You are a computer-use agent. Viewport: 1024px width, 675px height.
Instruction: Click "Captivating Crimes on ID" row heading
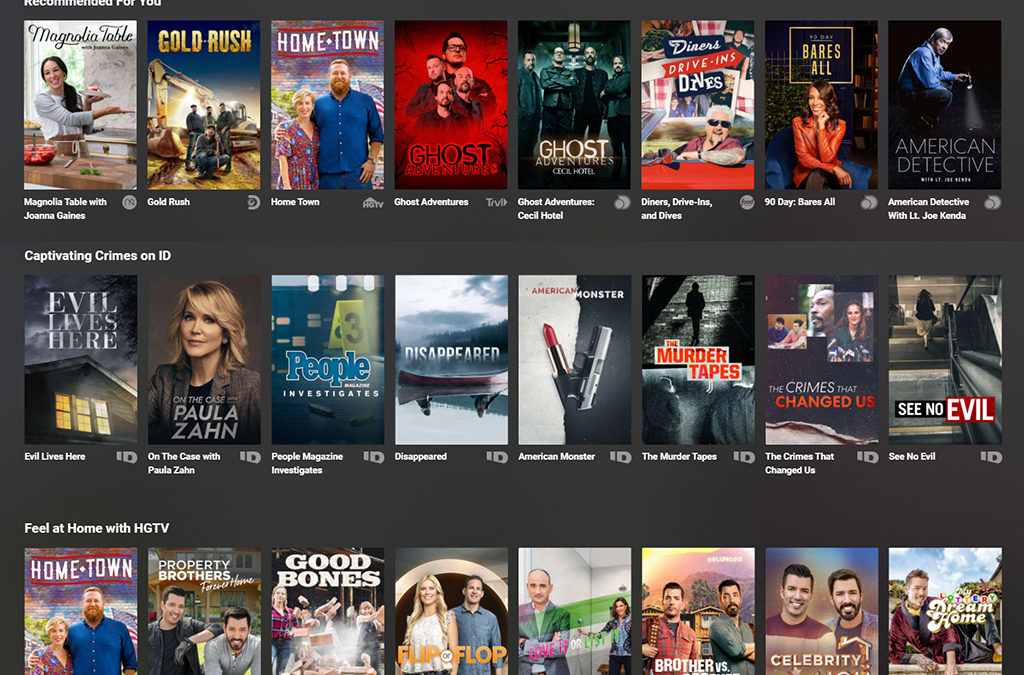pyautogui.click(x=98, y=256)
